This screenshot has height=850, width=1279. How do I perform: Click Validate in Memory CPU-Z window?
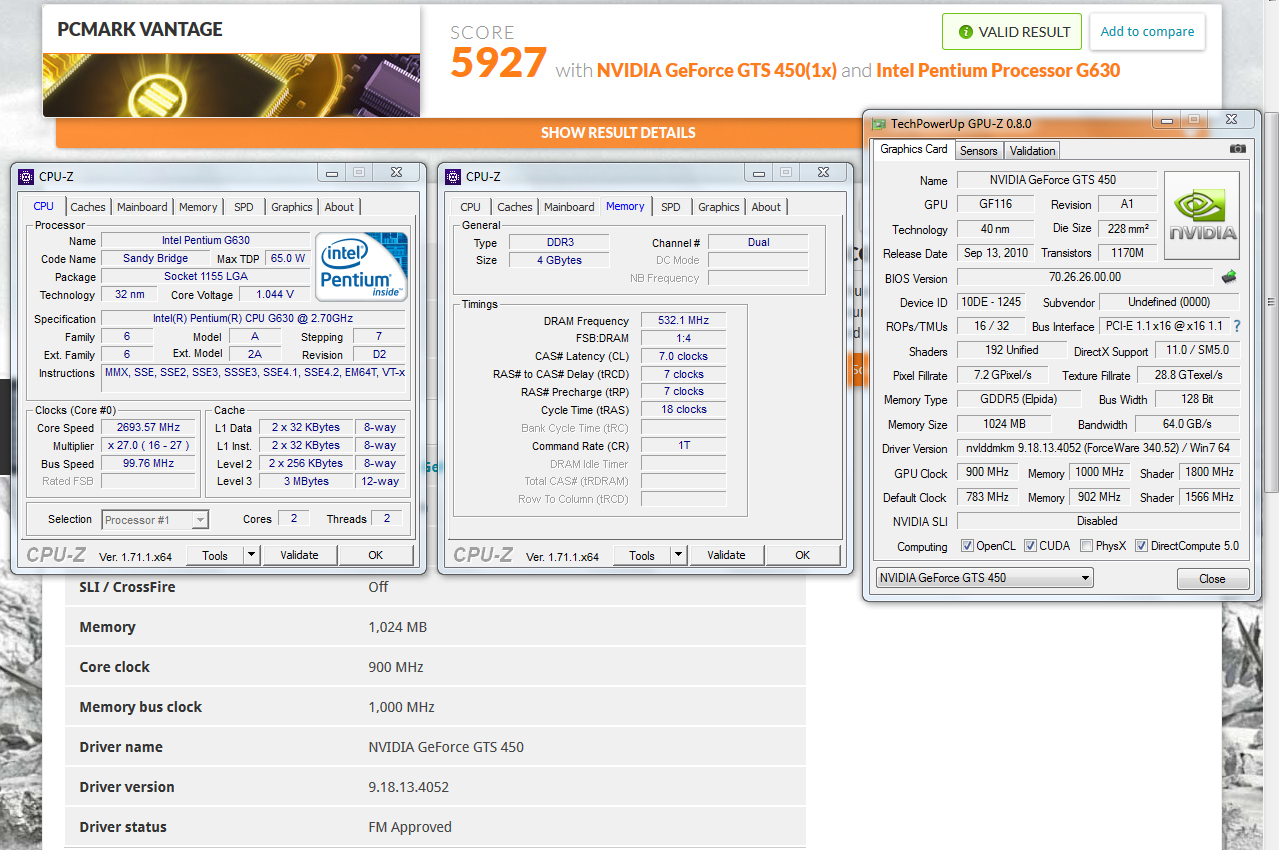coord(726,555)
